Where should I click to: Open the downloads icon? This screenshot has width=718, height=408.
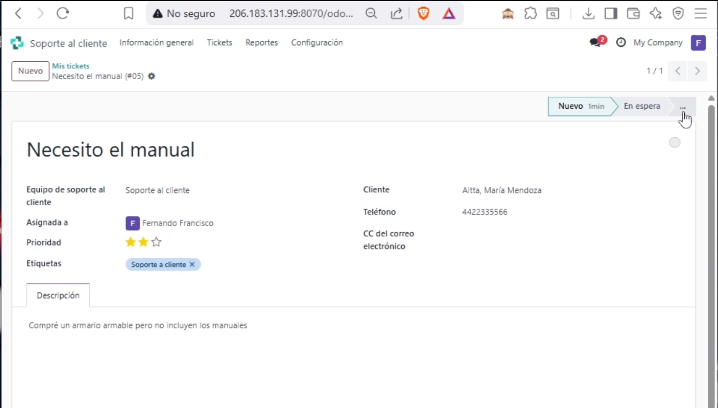coord(588,14)
